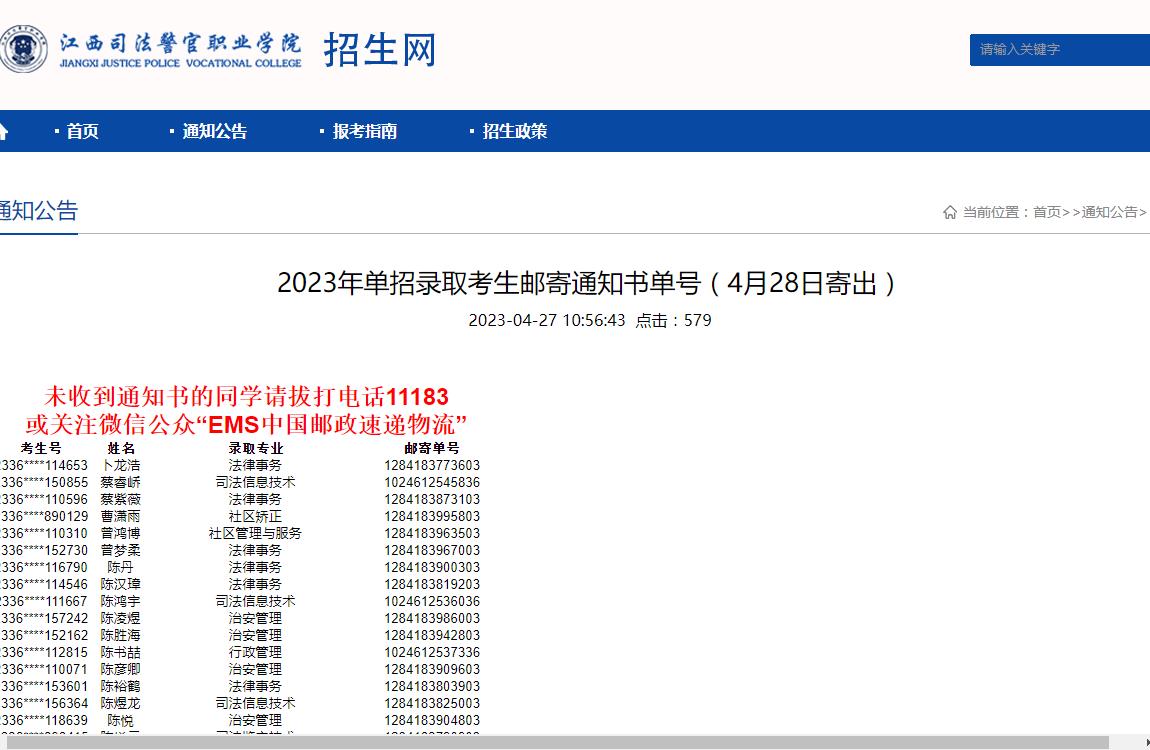
Task: Click the 通知公告 section heading tab
Action: (x=39, y=211)
